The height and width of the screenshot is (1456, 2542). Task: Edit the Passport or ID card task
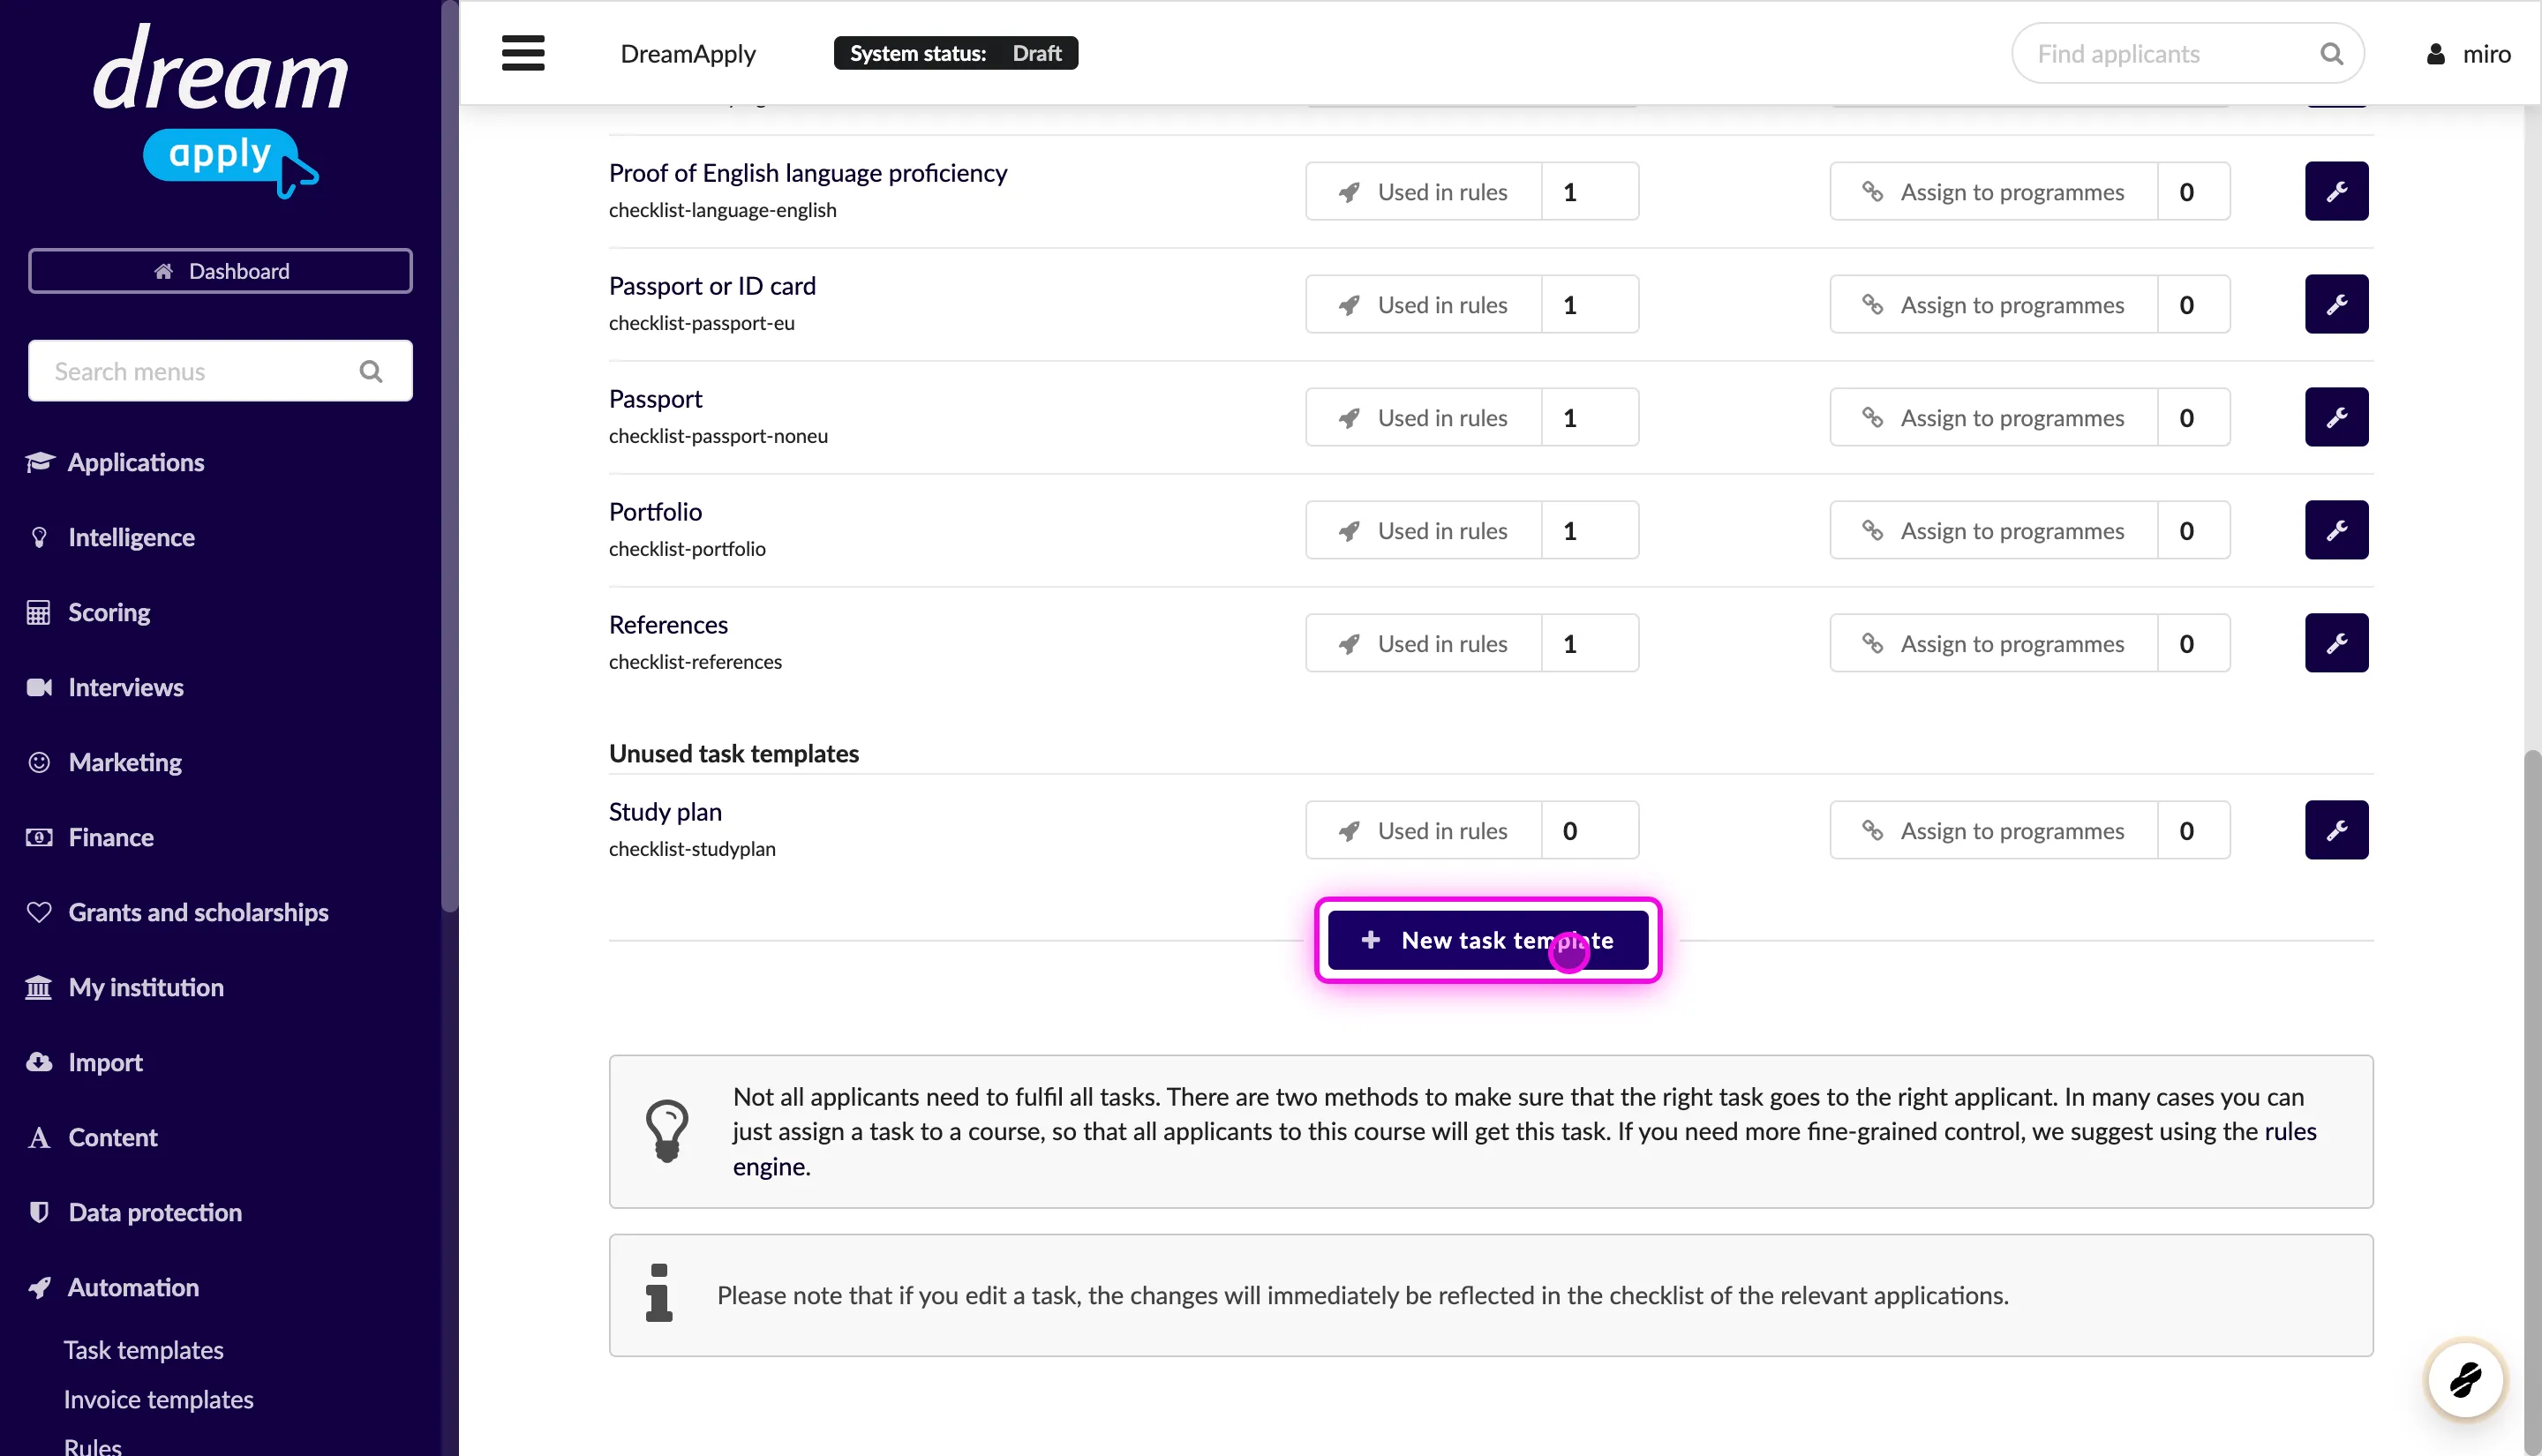2336,304
